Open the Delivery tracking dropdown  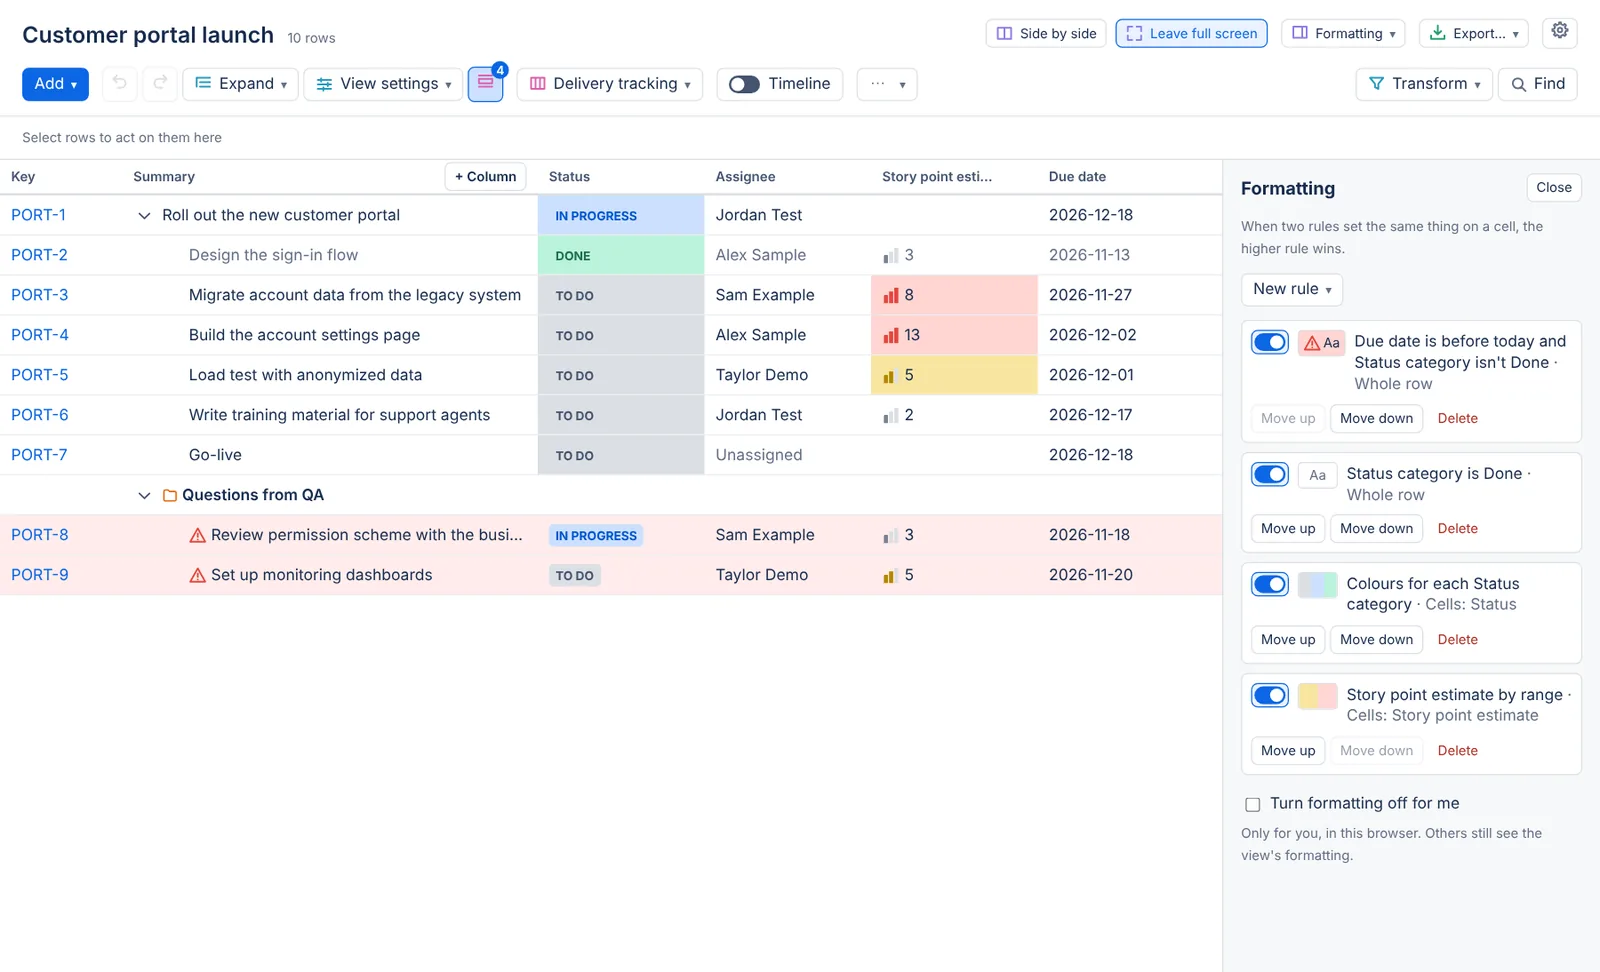610,84
